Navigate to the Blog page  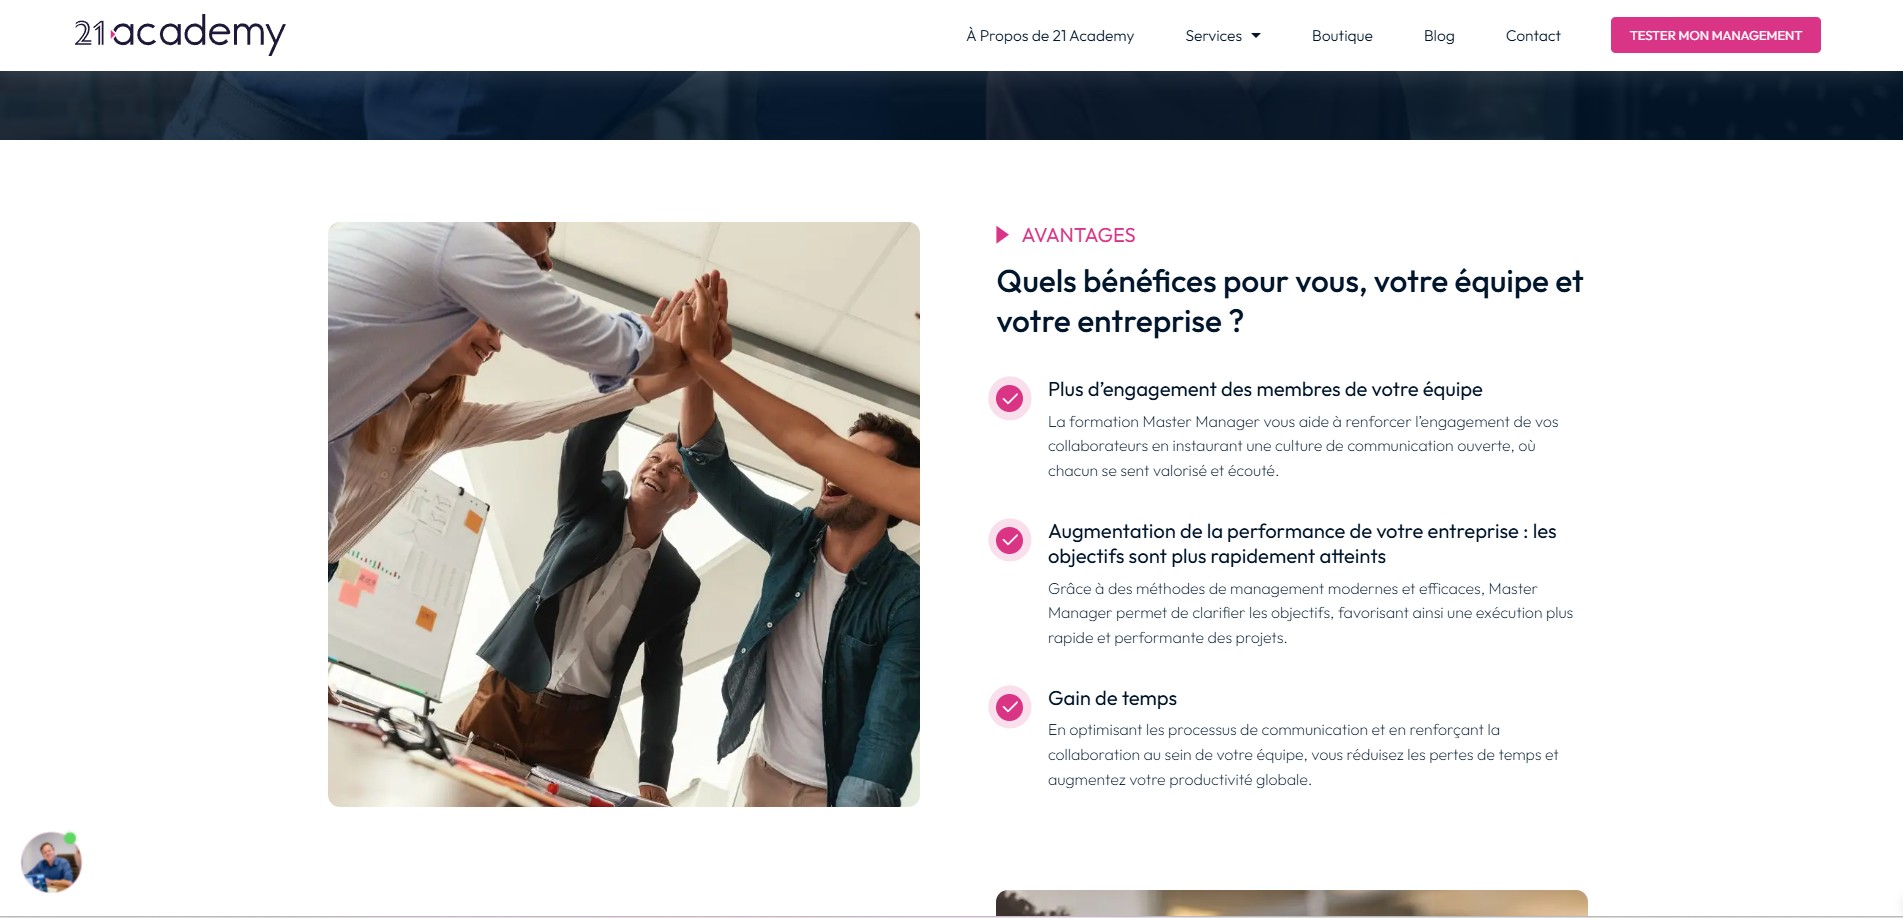pos(1439,36)
